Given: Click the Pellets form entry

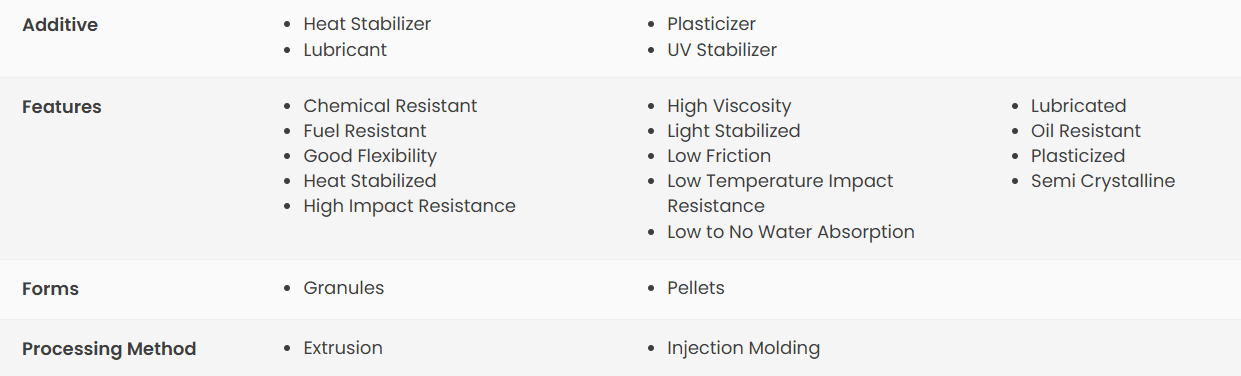Looking at the screenshot, I should coord(696,288).
